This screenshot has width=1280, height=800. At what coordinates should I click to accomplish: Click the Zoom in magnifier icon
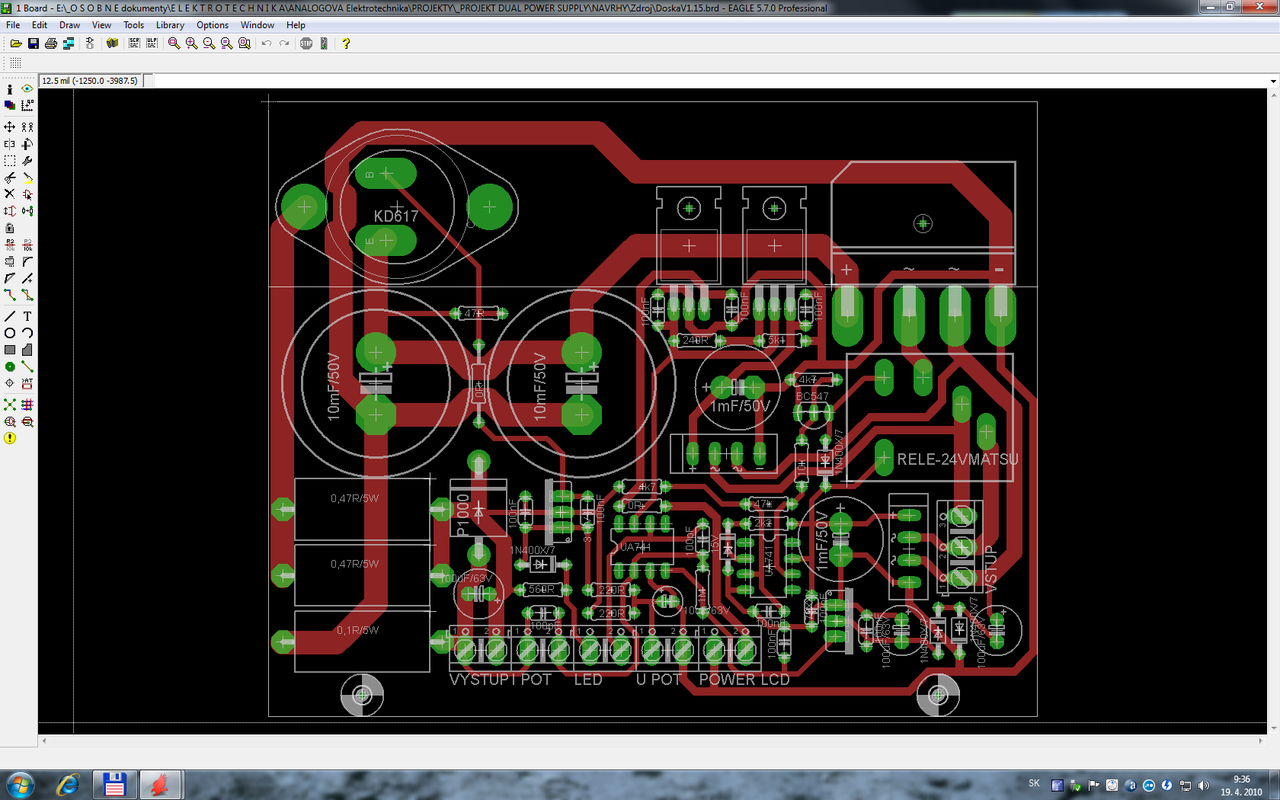tap(192, 43)
